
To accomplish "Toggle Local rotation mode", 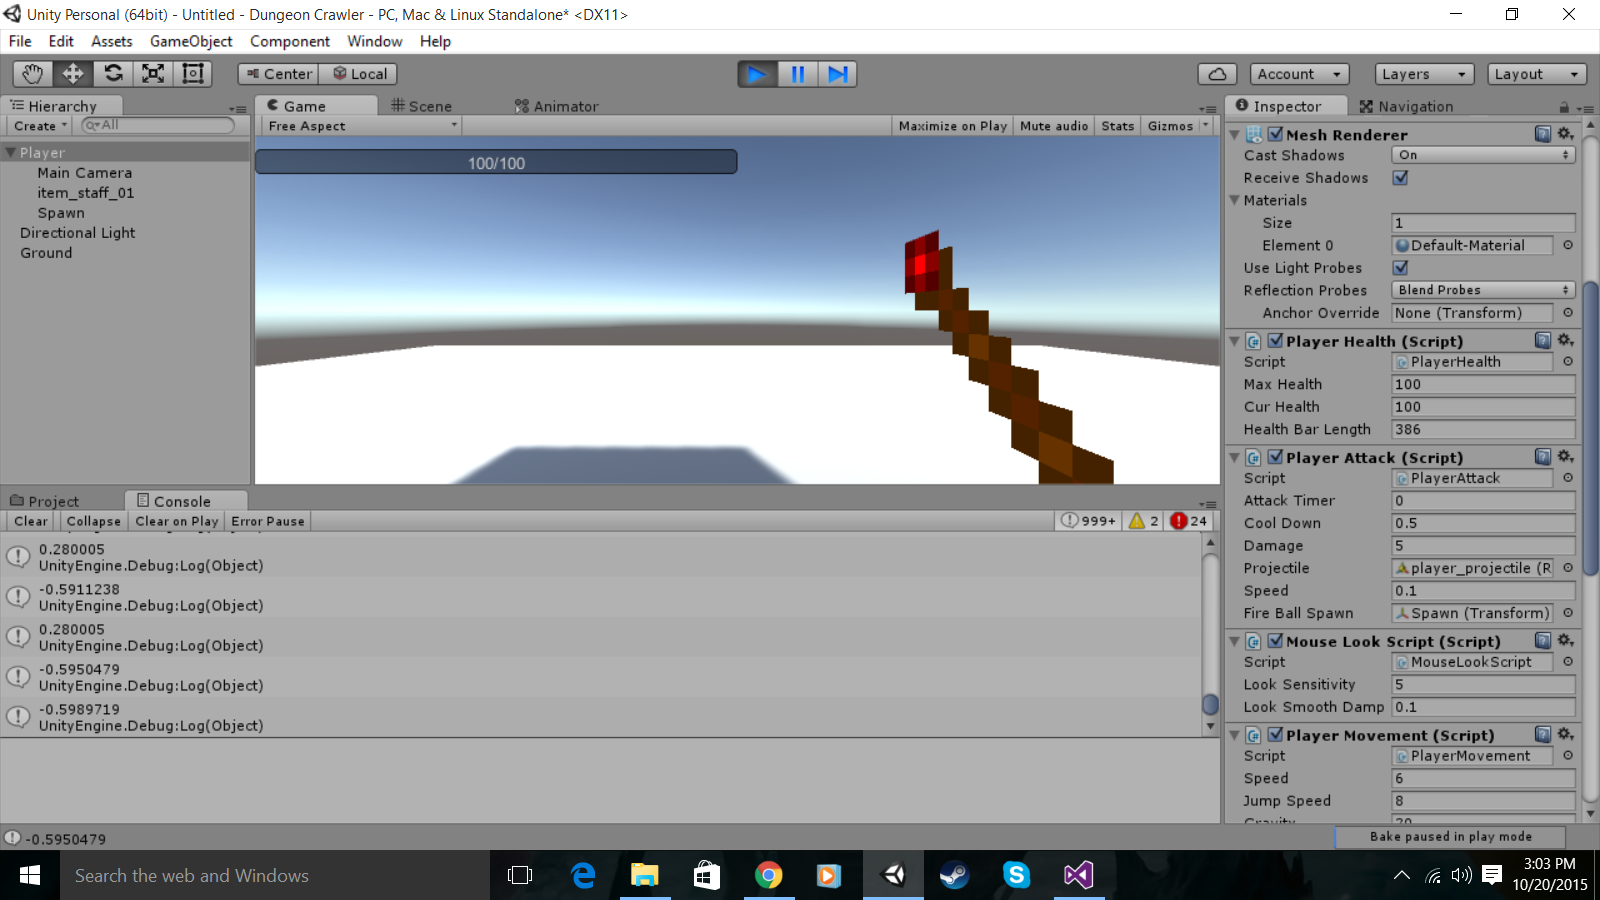I will coord(358,74).
